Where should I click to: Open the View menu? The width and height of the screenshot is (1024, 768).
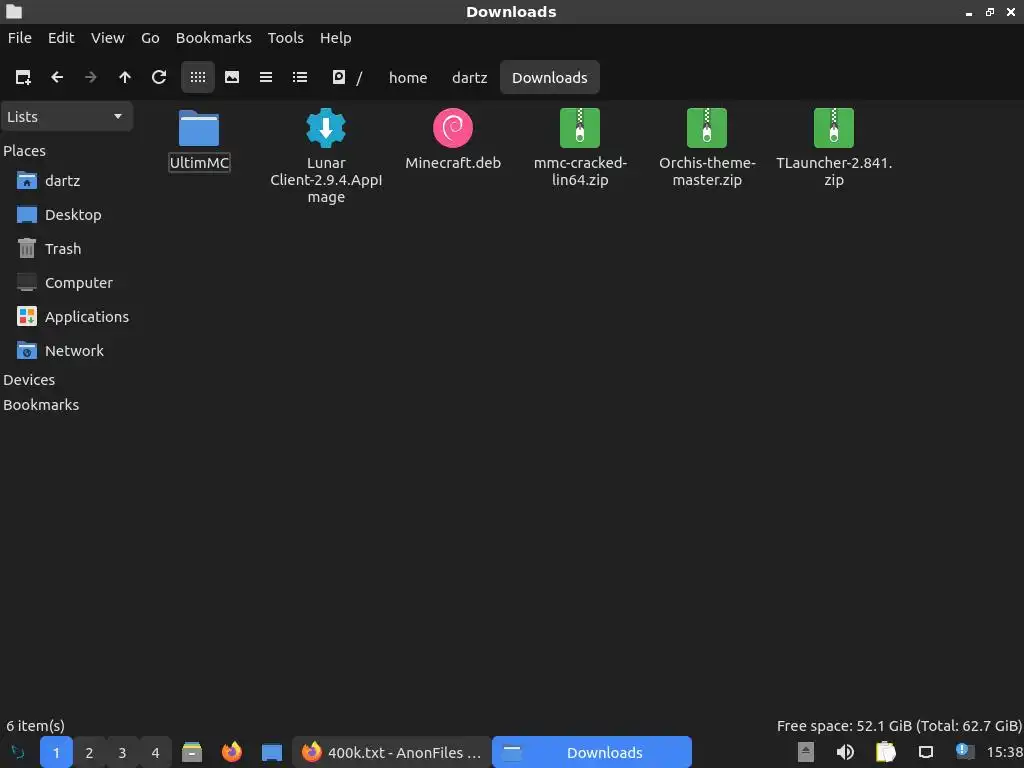108,38
